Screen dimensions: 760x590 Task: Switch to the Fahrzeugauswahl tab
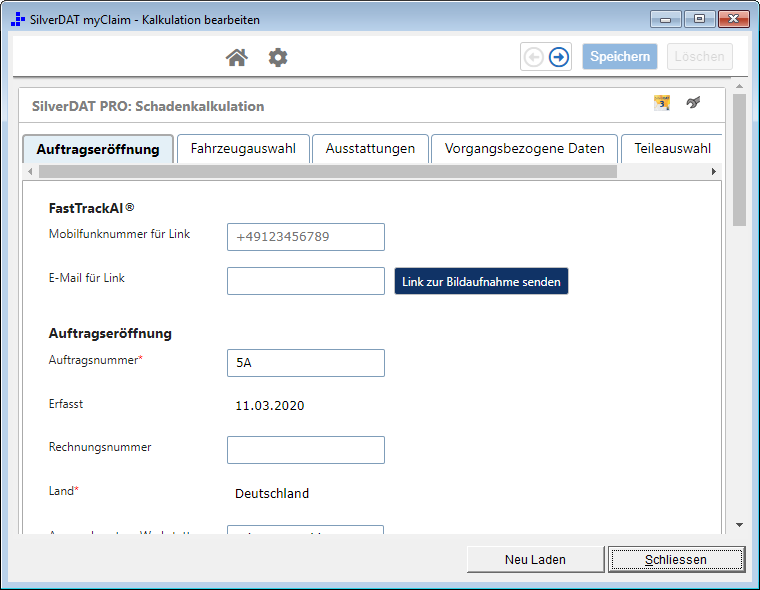(x=243, y=148)
